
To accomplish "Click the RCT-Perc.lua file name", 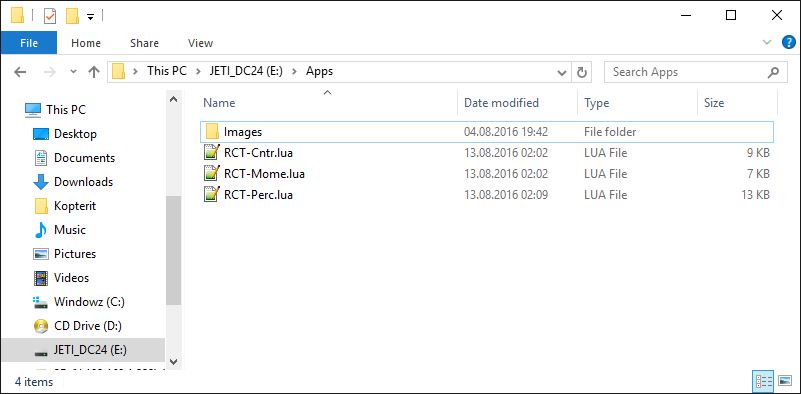I will [258, 195].
